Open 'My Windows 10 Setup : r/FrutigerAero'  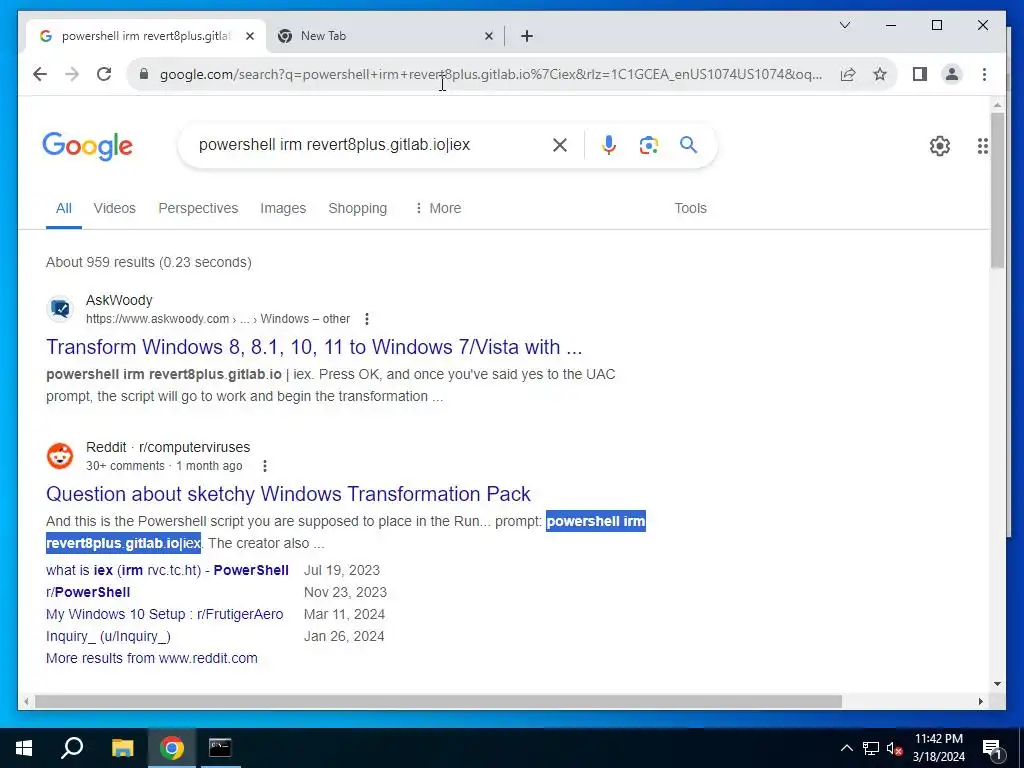coord(165,615)
